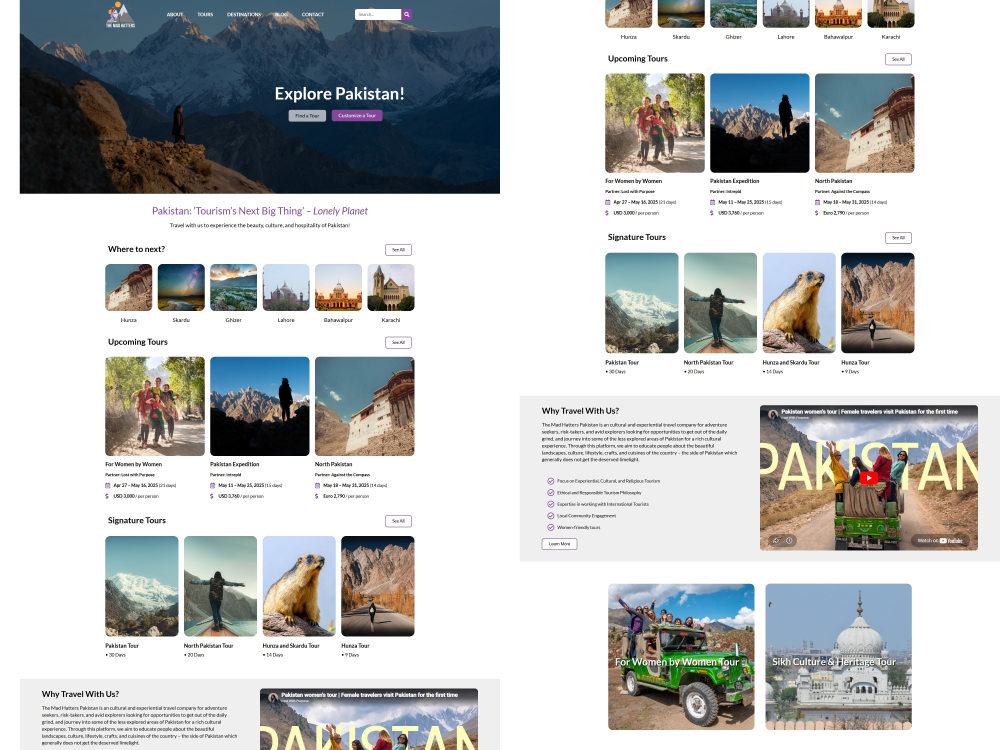
Task: Click Pakistan Expedition title in right mockup
Action: [x=735, y=181]
